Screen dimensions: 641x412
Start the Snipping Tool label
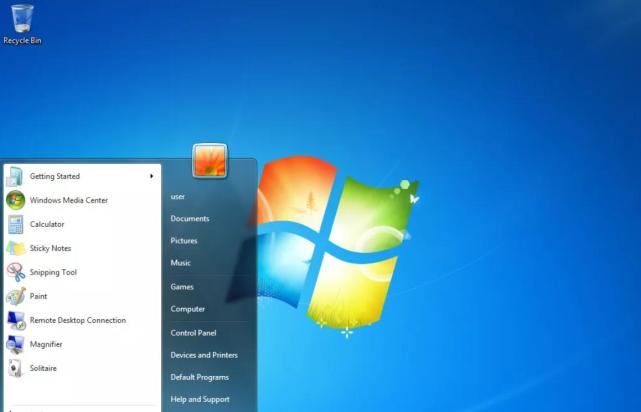click(53, 272)
